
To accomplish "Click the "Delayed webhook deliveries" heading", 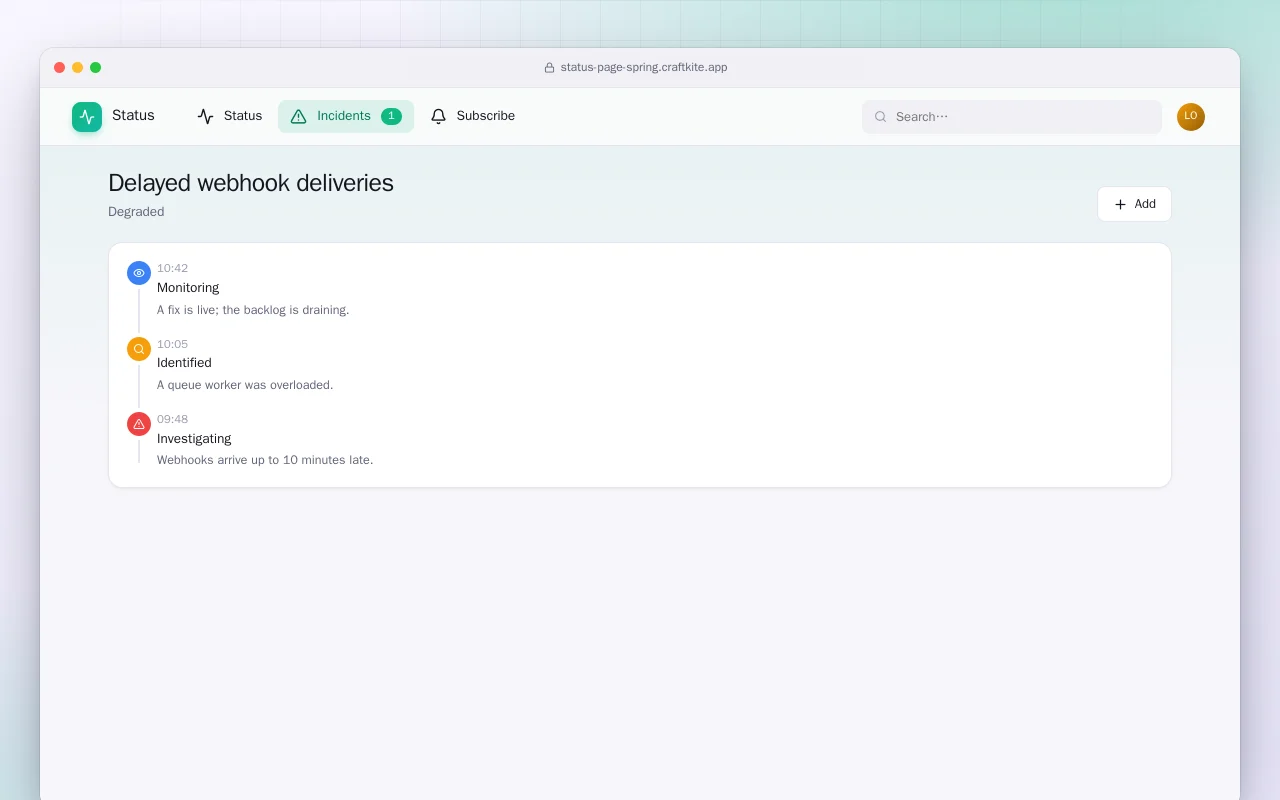I will [x=251, y=183].
